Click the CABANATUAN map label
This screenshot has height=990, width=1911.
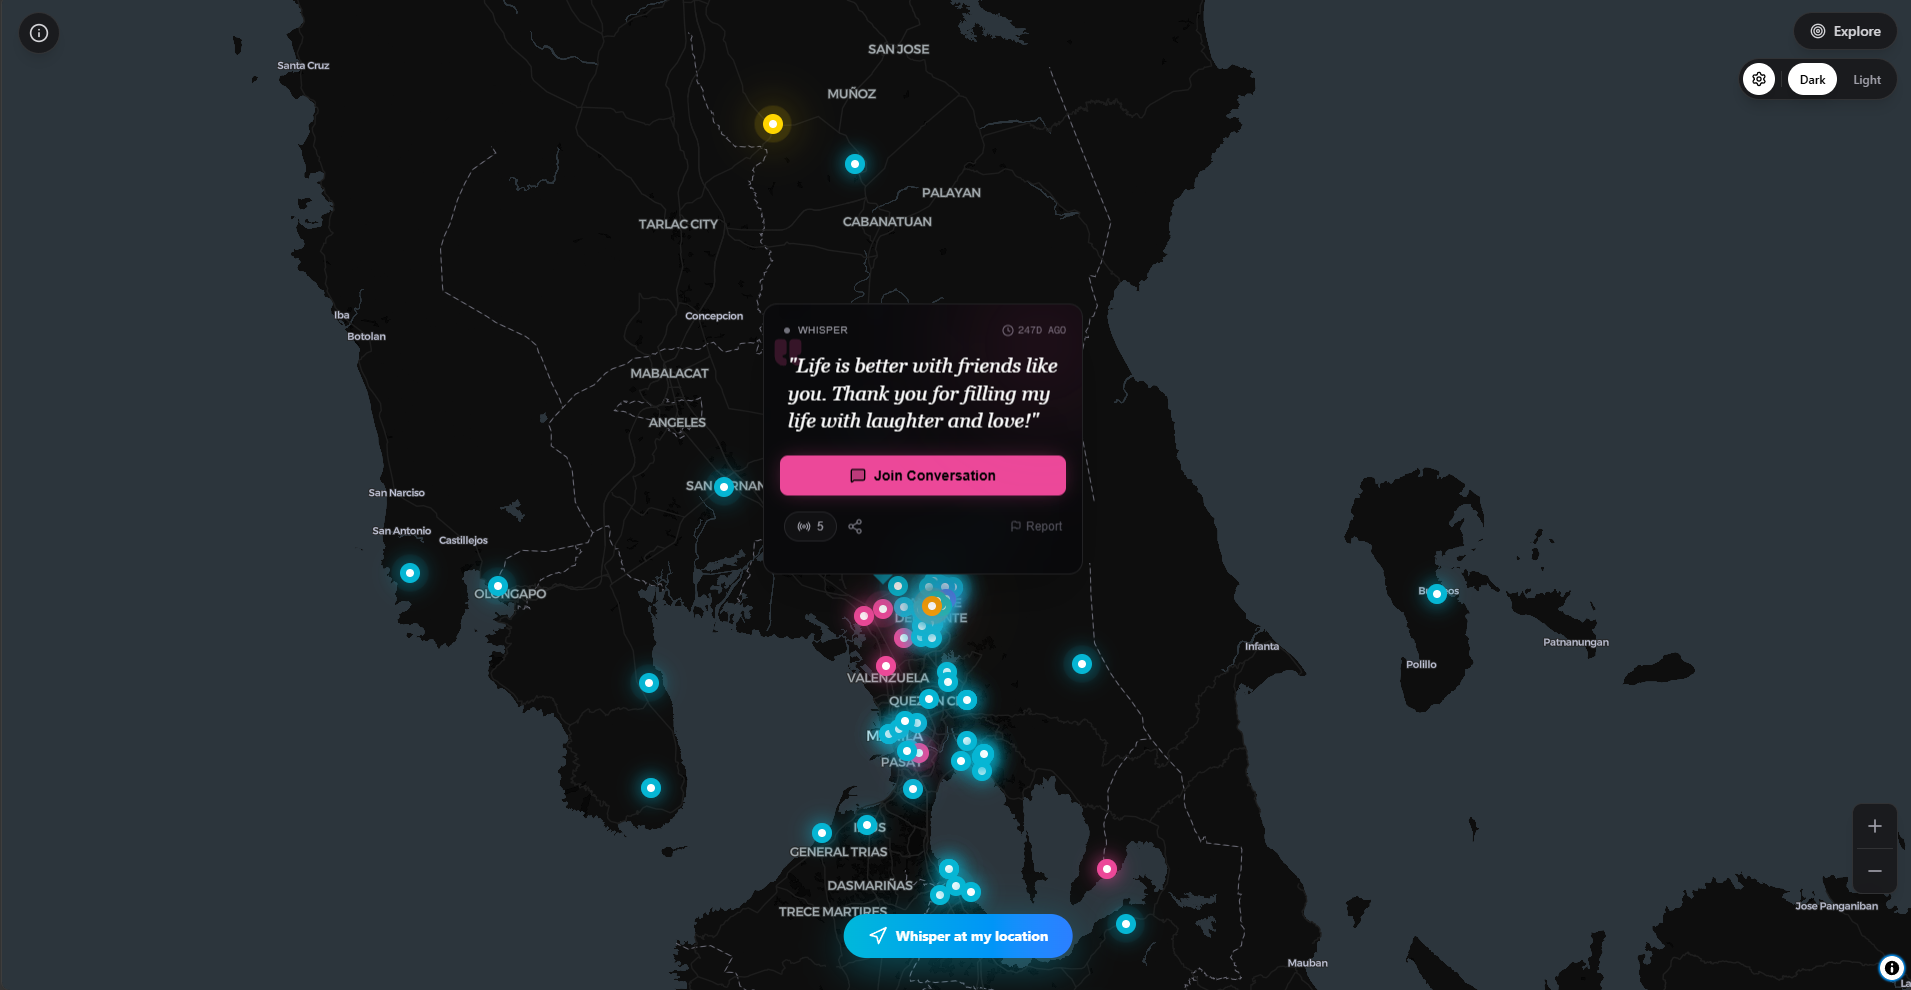(x=887, y=222)
